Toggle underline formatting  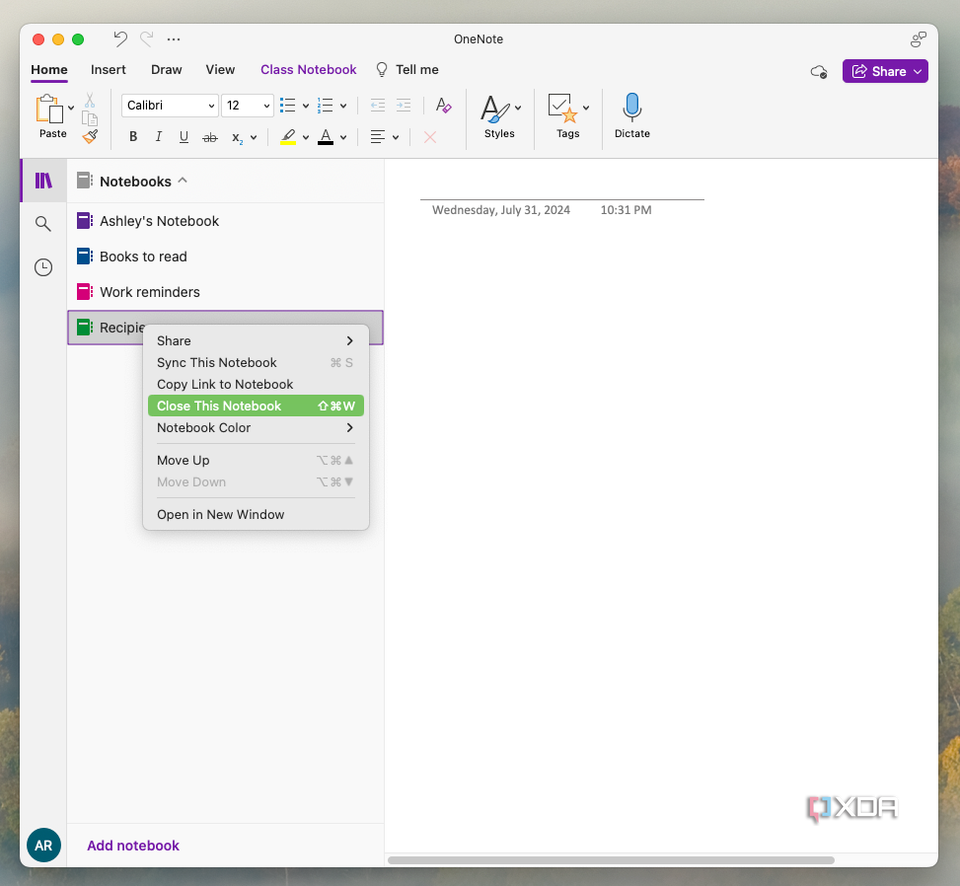pos(183,137)
